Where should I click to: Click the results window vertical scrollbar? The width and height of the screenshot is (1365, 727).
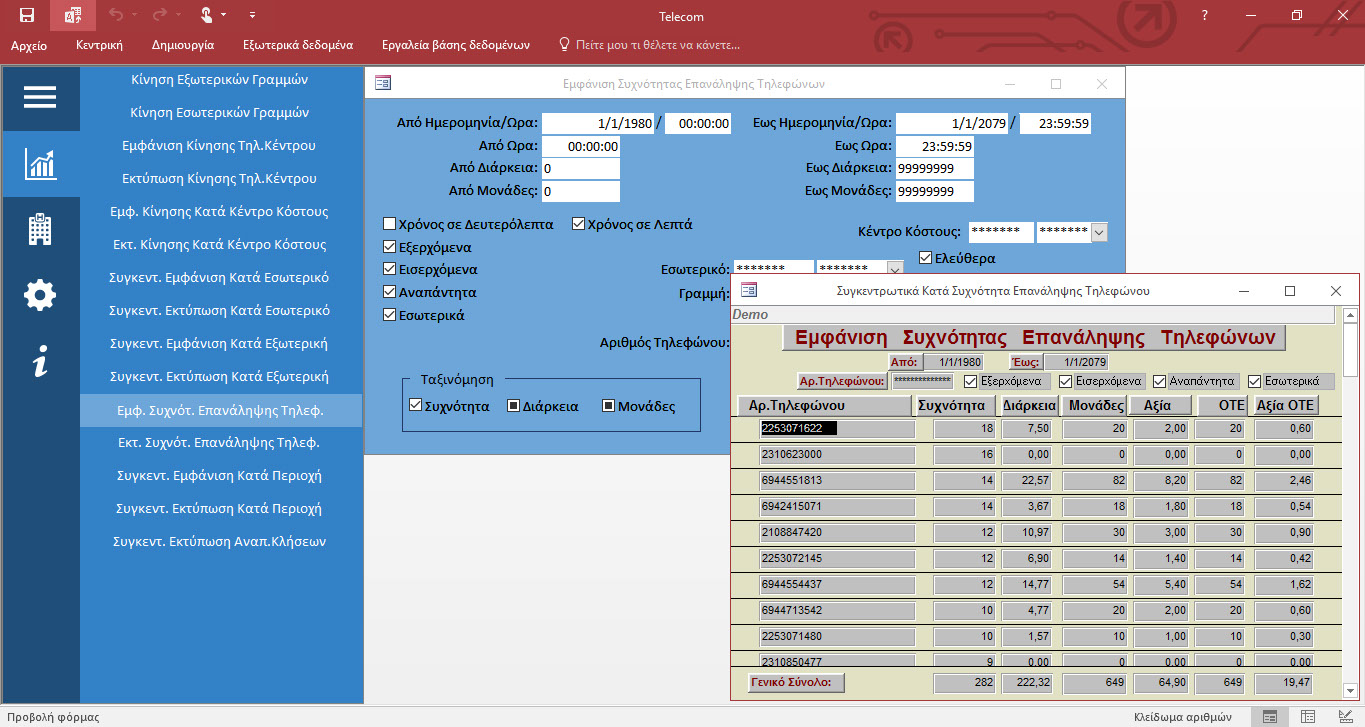1350,500
